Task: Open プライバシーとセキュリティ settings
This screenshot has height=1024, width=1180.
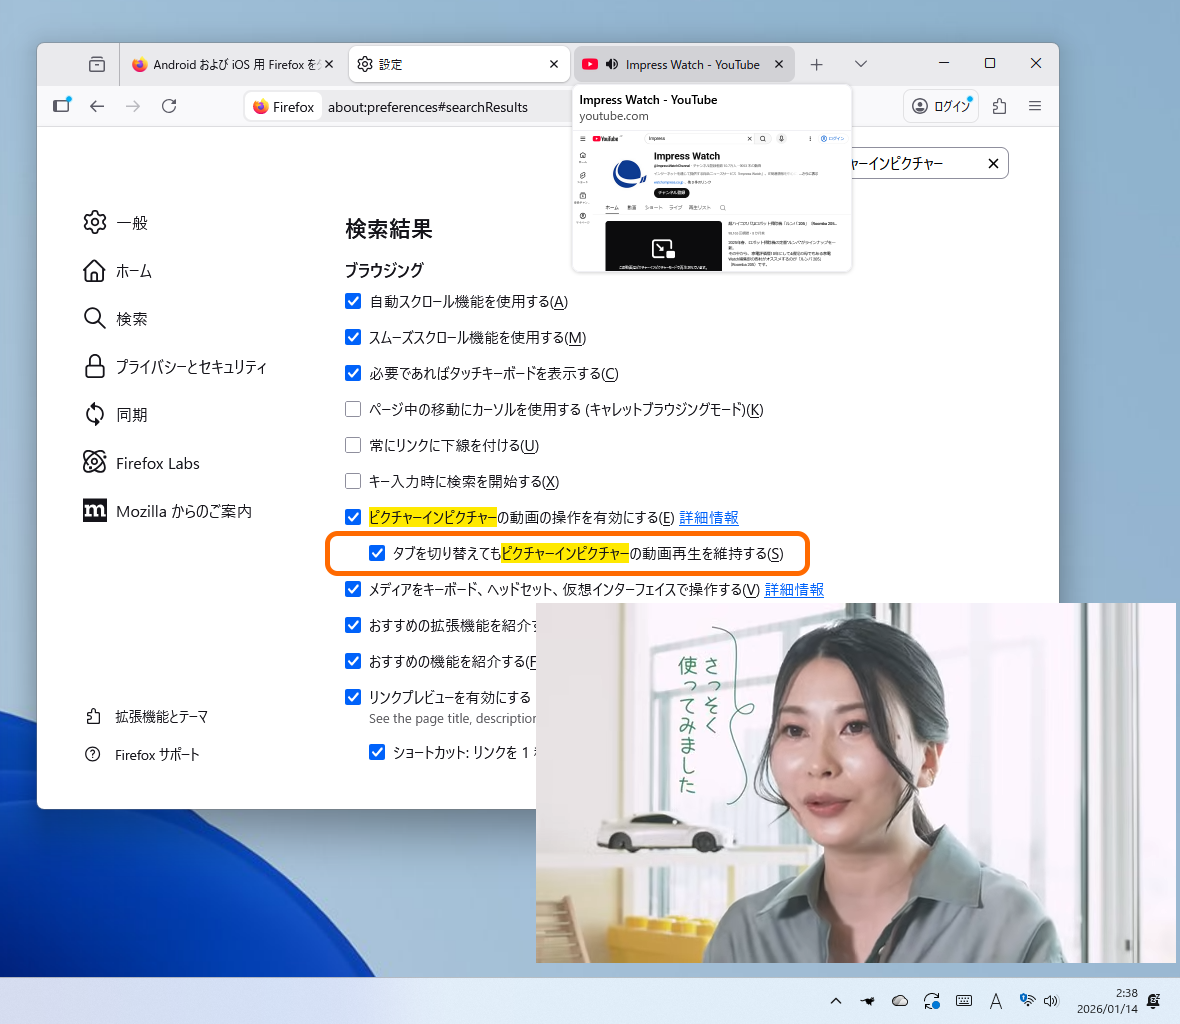Action: point(190,367)
